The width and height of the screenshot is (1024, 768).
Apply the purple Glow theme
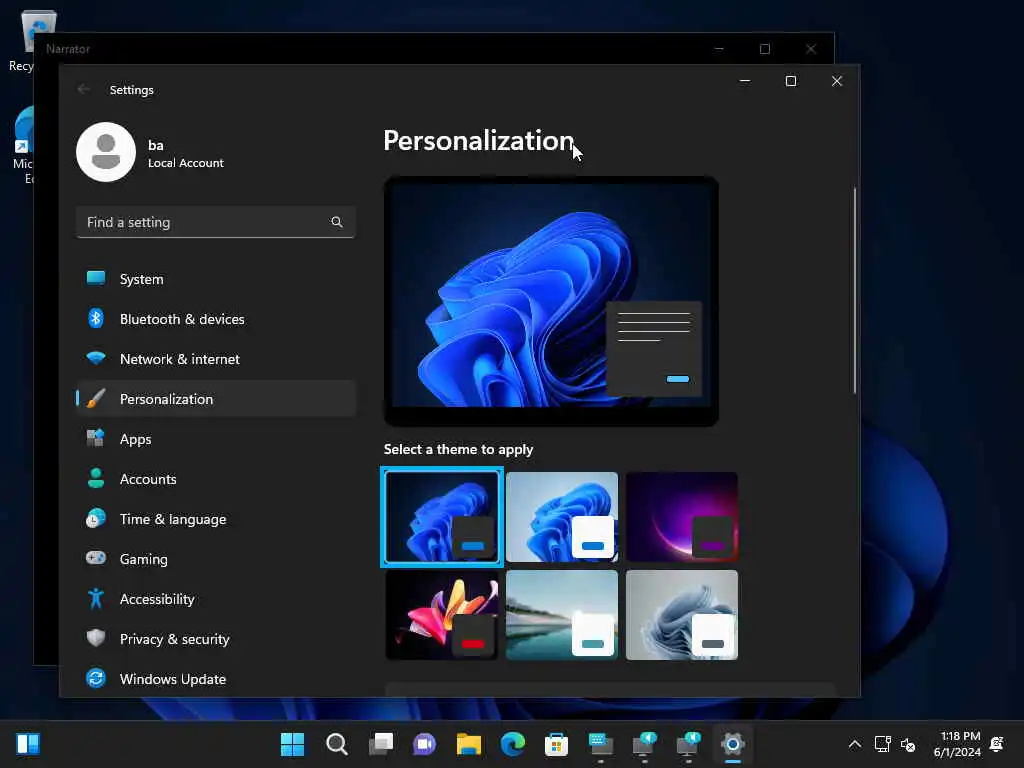point(682,517)
